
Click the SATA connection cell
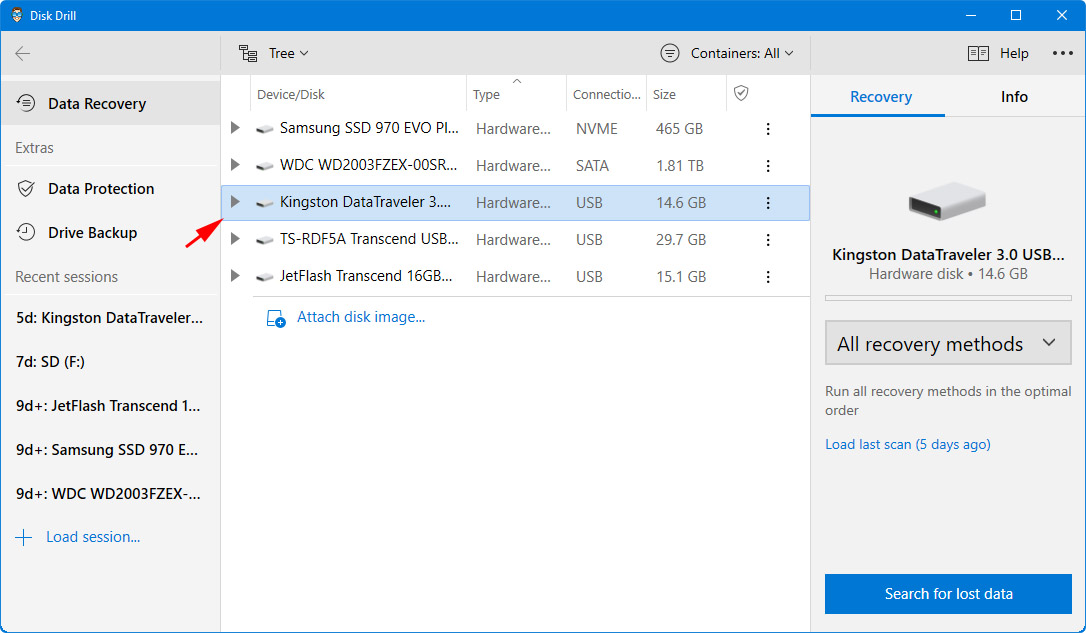coord(592,166)
